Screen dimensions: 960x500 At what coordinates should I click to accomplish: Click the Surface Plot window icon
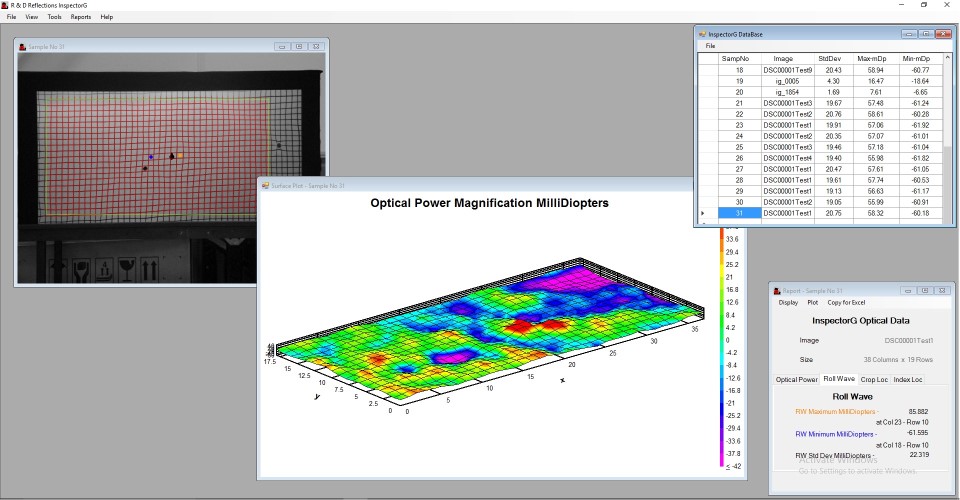click(x=265, y=186)
